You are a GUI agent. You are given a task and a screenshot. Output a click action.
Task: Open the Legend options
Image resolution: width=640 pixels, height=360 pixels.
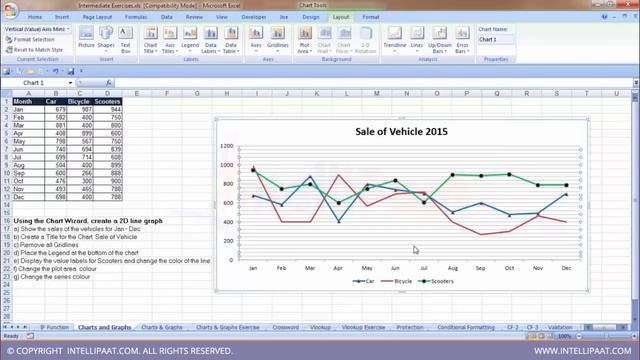pos(190,40)
